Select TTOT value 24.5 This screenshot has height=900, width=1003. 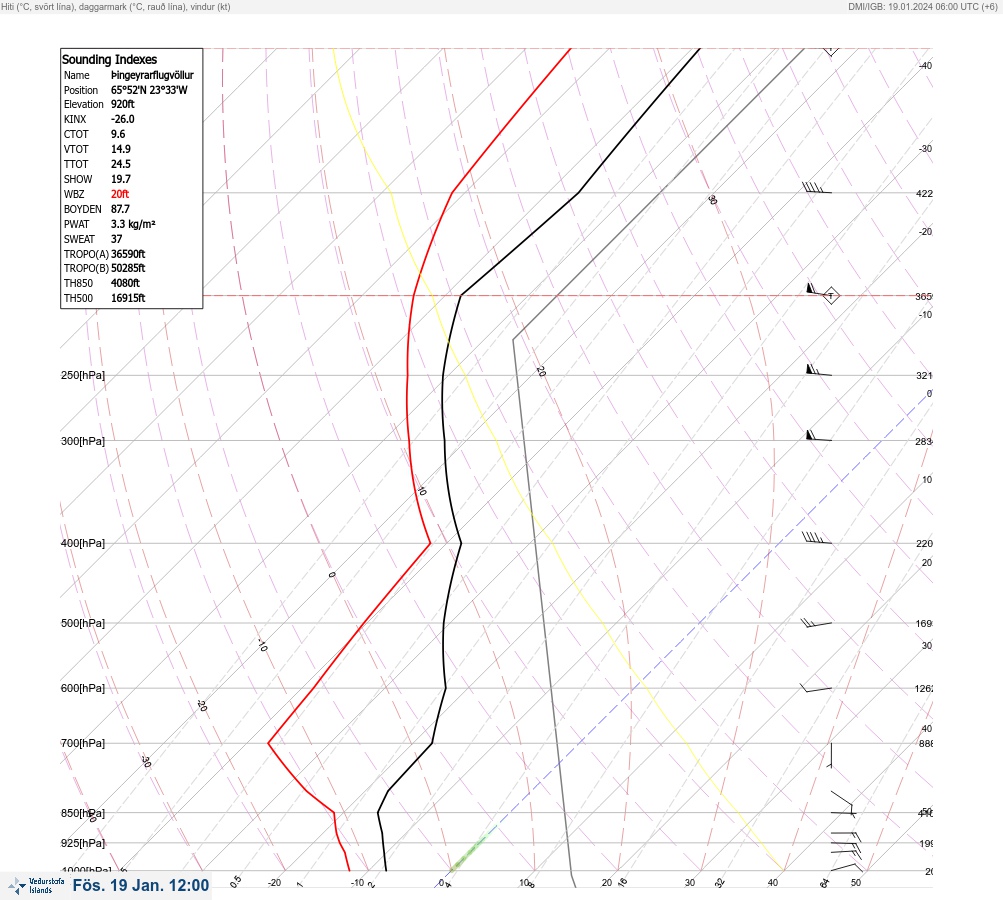pos(121,164)
